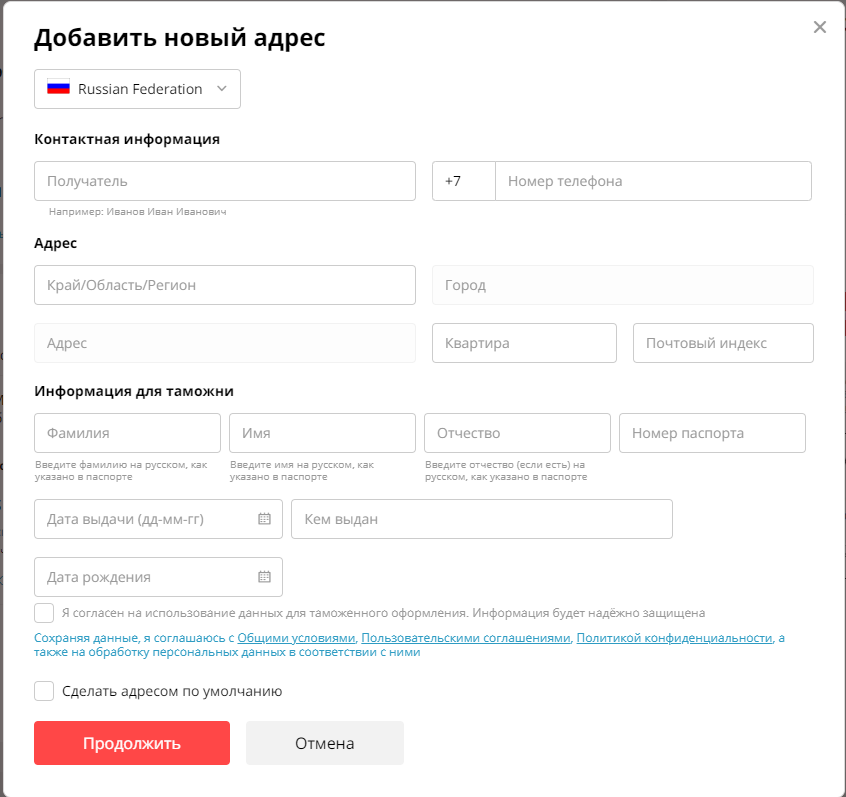Select the Почтовый индекс field
846x797 pixels.
click(x=722, y=343)
